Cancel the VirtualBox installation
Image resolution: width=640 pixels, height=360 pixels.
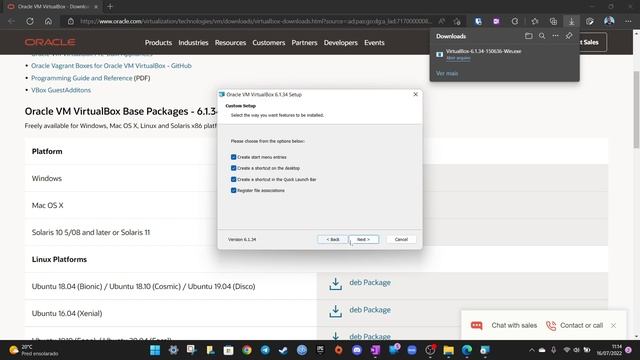(x=401, y=240)
